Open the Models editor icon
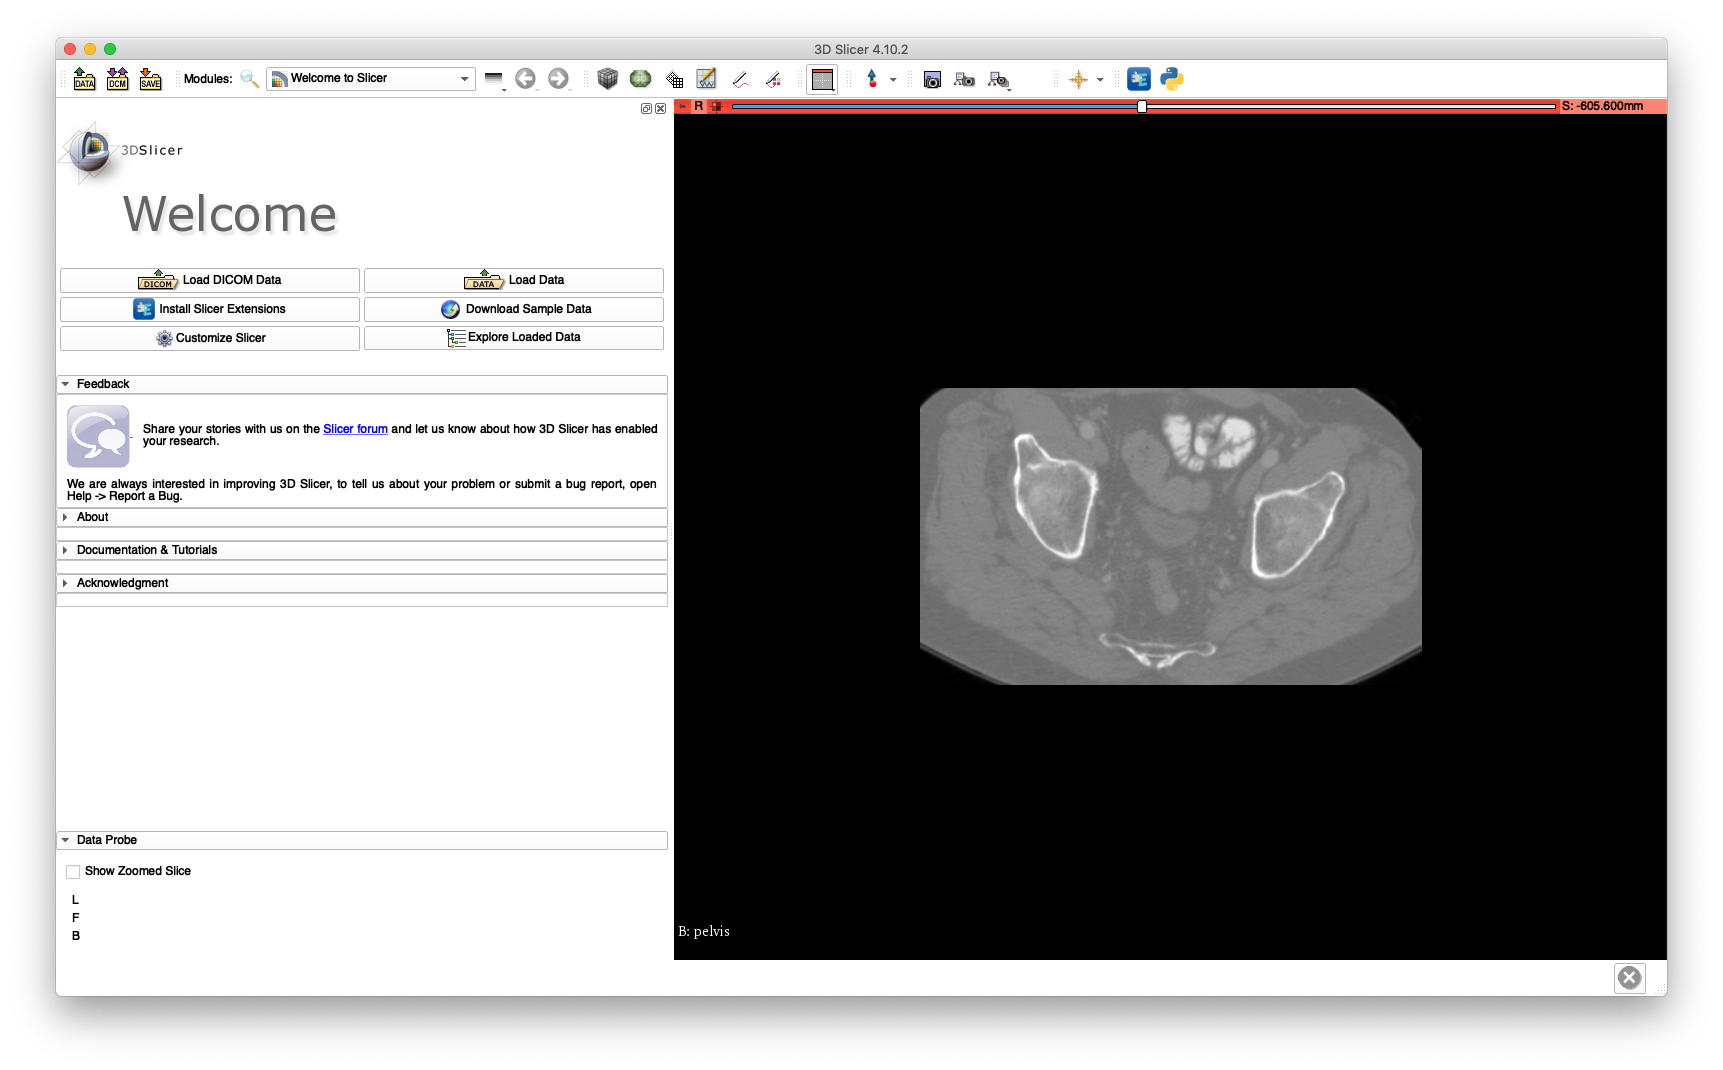The height and width of the screenshot is (1070, 1723). pyautogui.click(x=773, y=80)
